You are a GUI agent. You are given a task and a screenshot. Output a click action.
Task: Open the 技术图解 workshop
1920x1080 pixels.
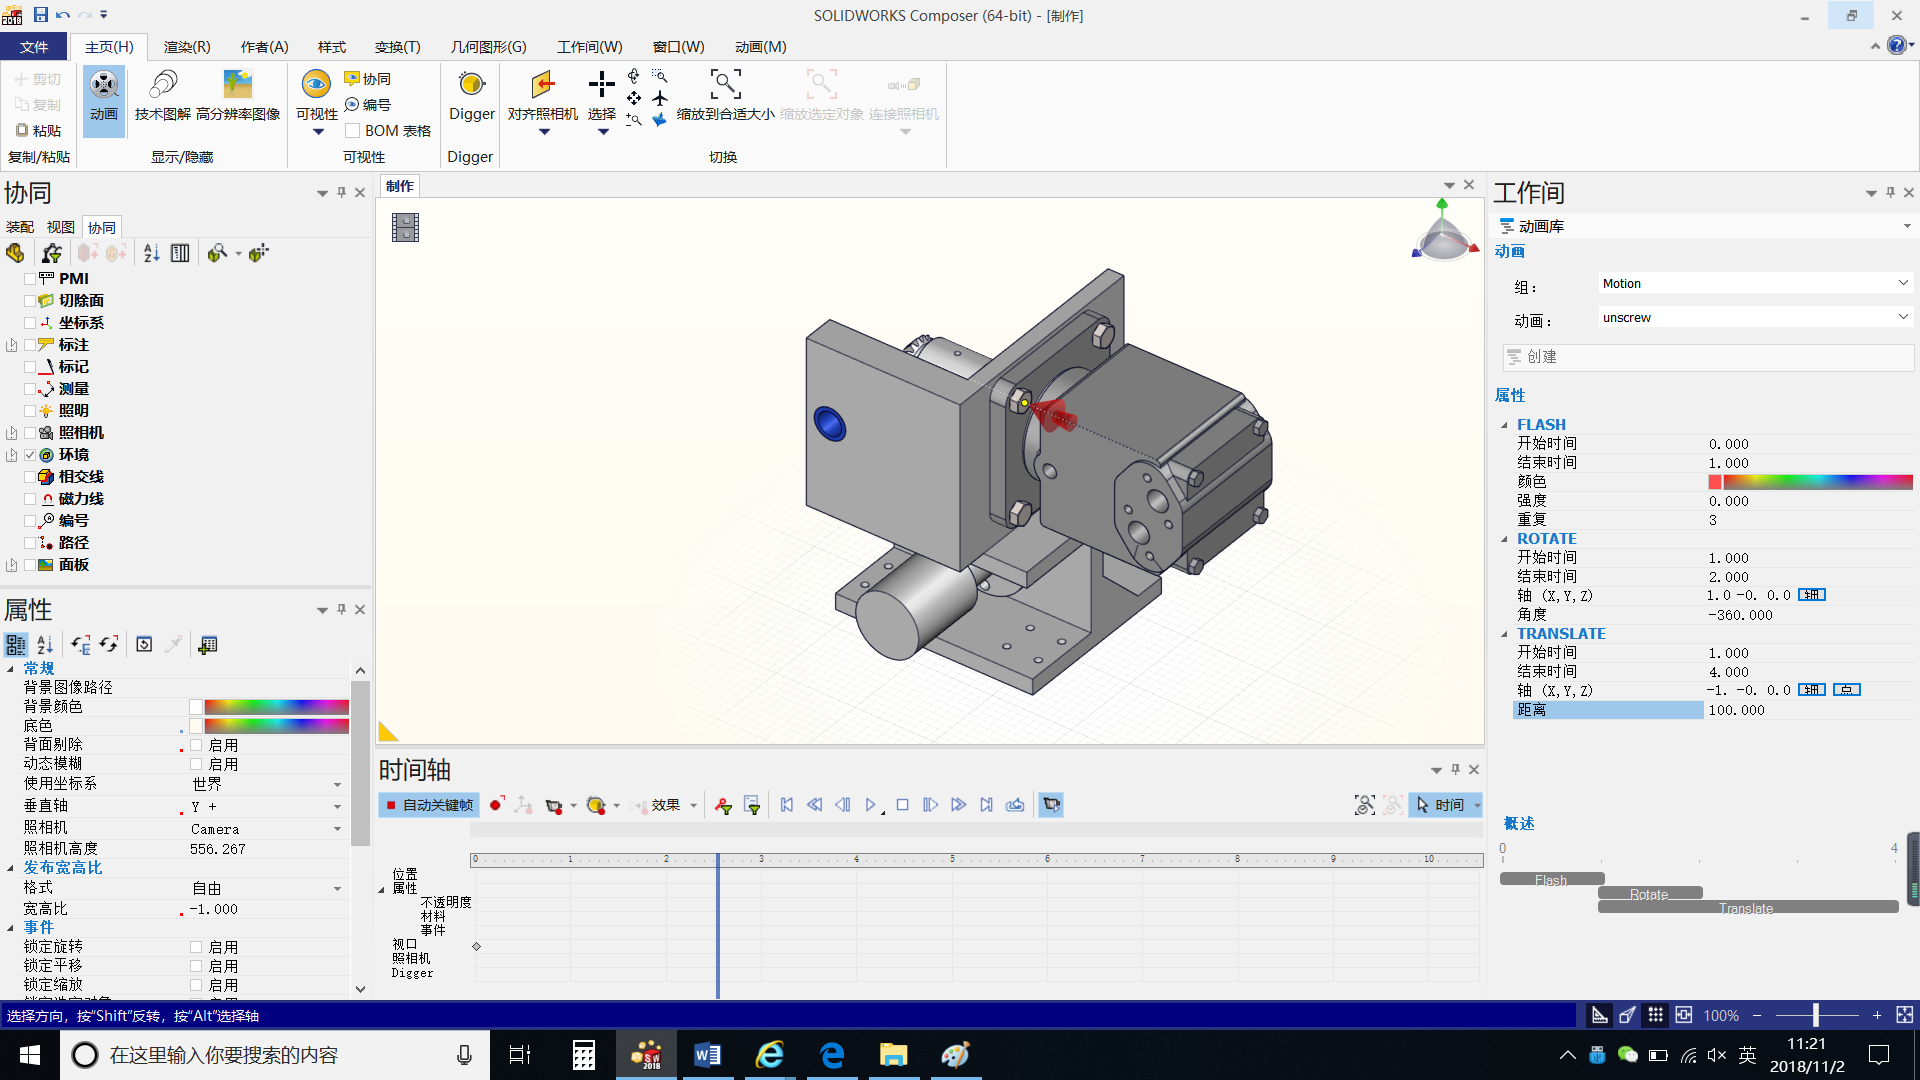162,95
